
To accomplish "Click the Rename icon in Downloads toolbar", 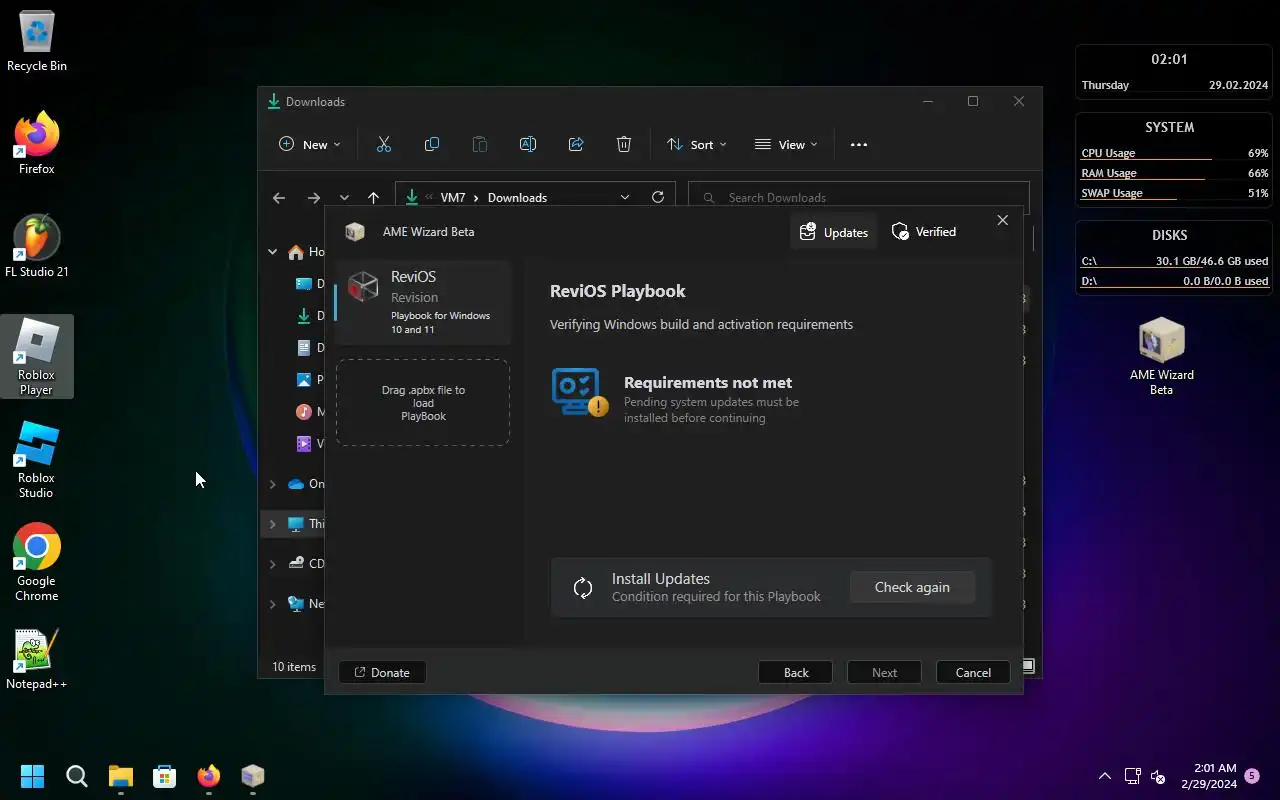I will pyautogui.click(x=528, y=144).
